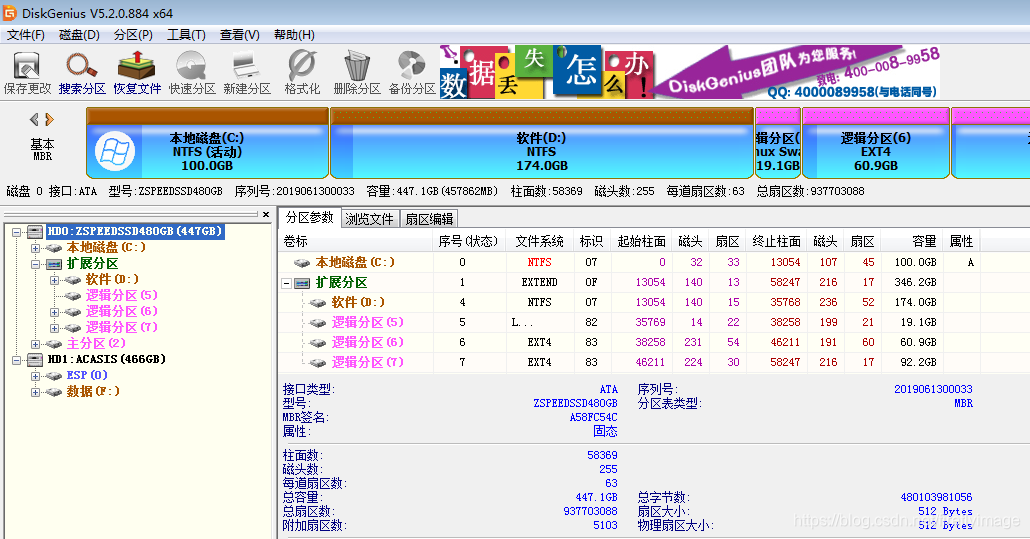Open the 帮助(H) menu
This screenshot has height=539, width=1030.
click(294, 35)
